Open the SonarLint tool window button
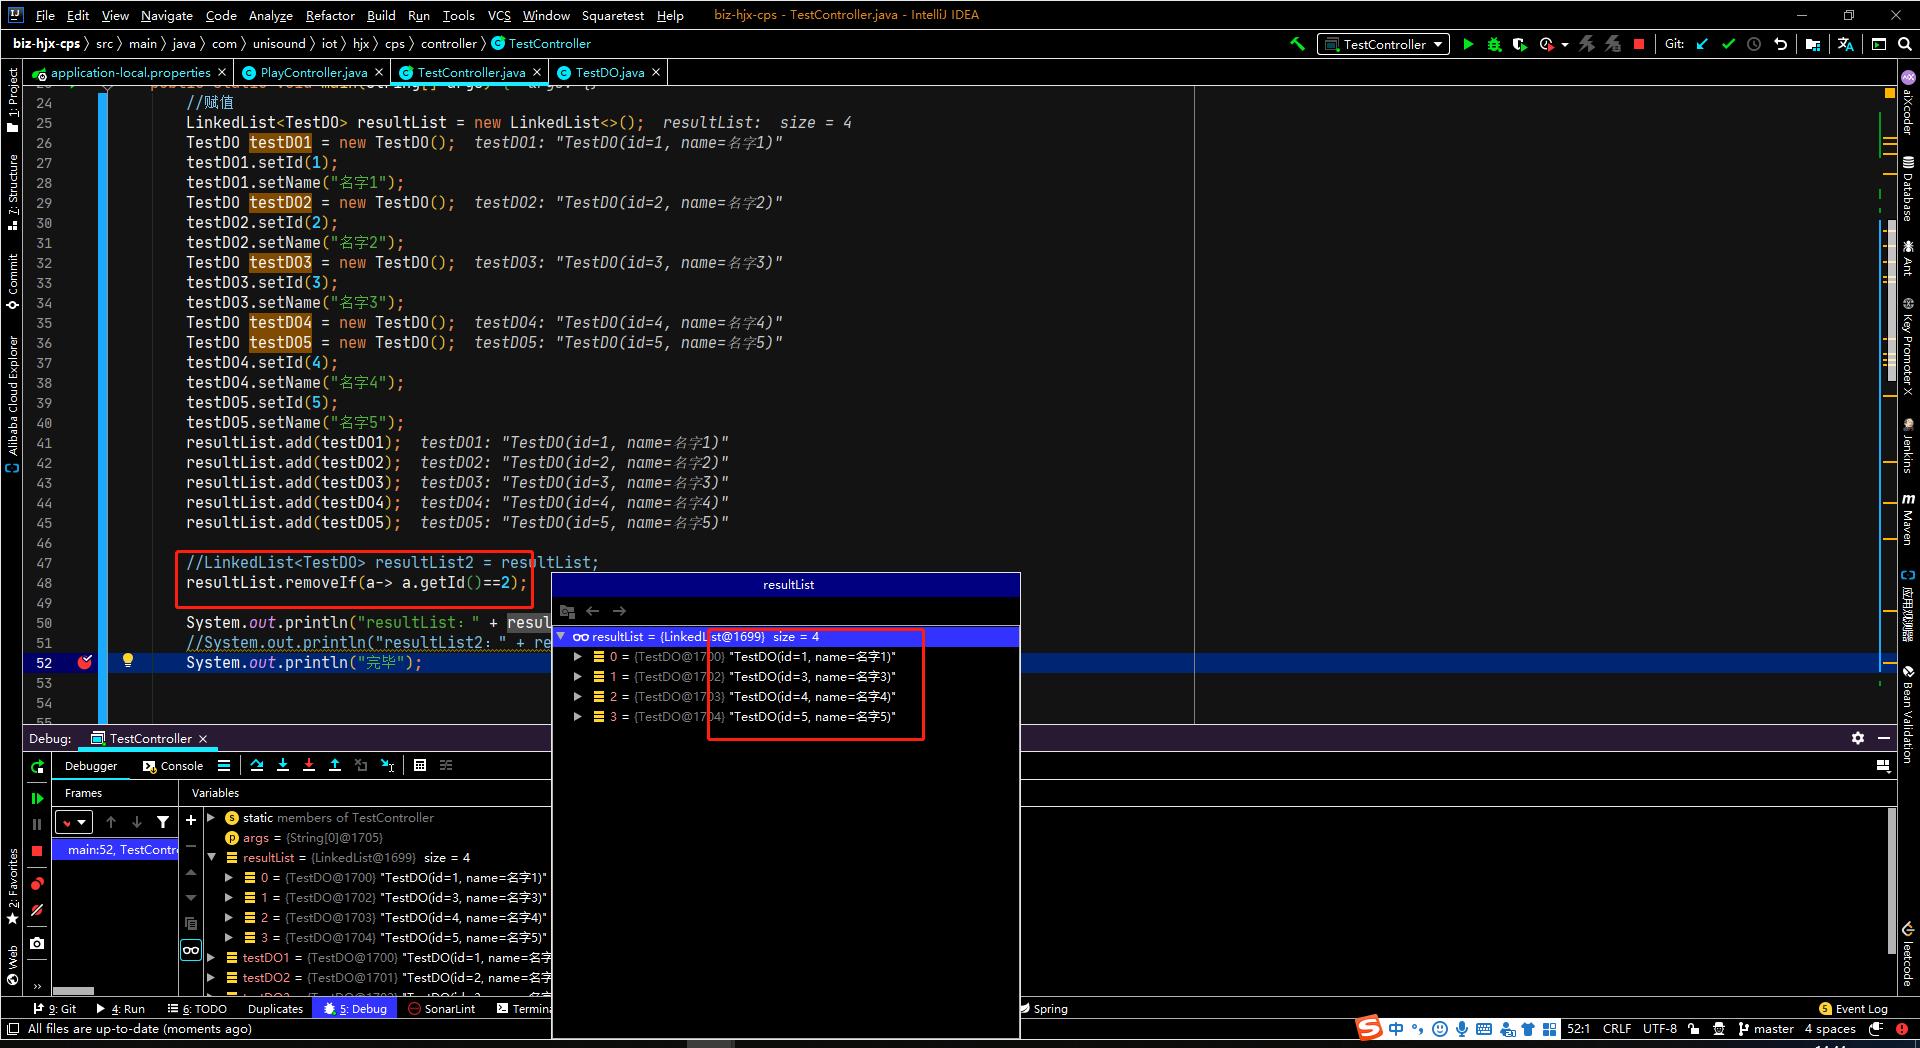The width and height of the screenshot is (1920, 1048). (441, 1008)
